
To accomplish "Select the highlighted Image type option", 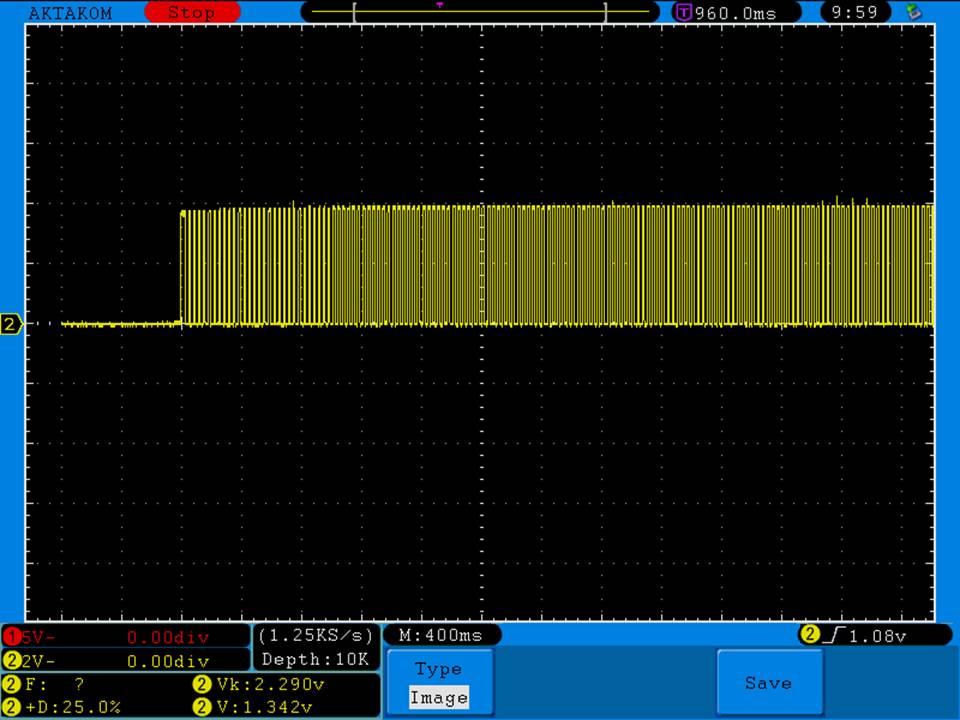I will click(438, 698).
